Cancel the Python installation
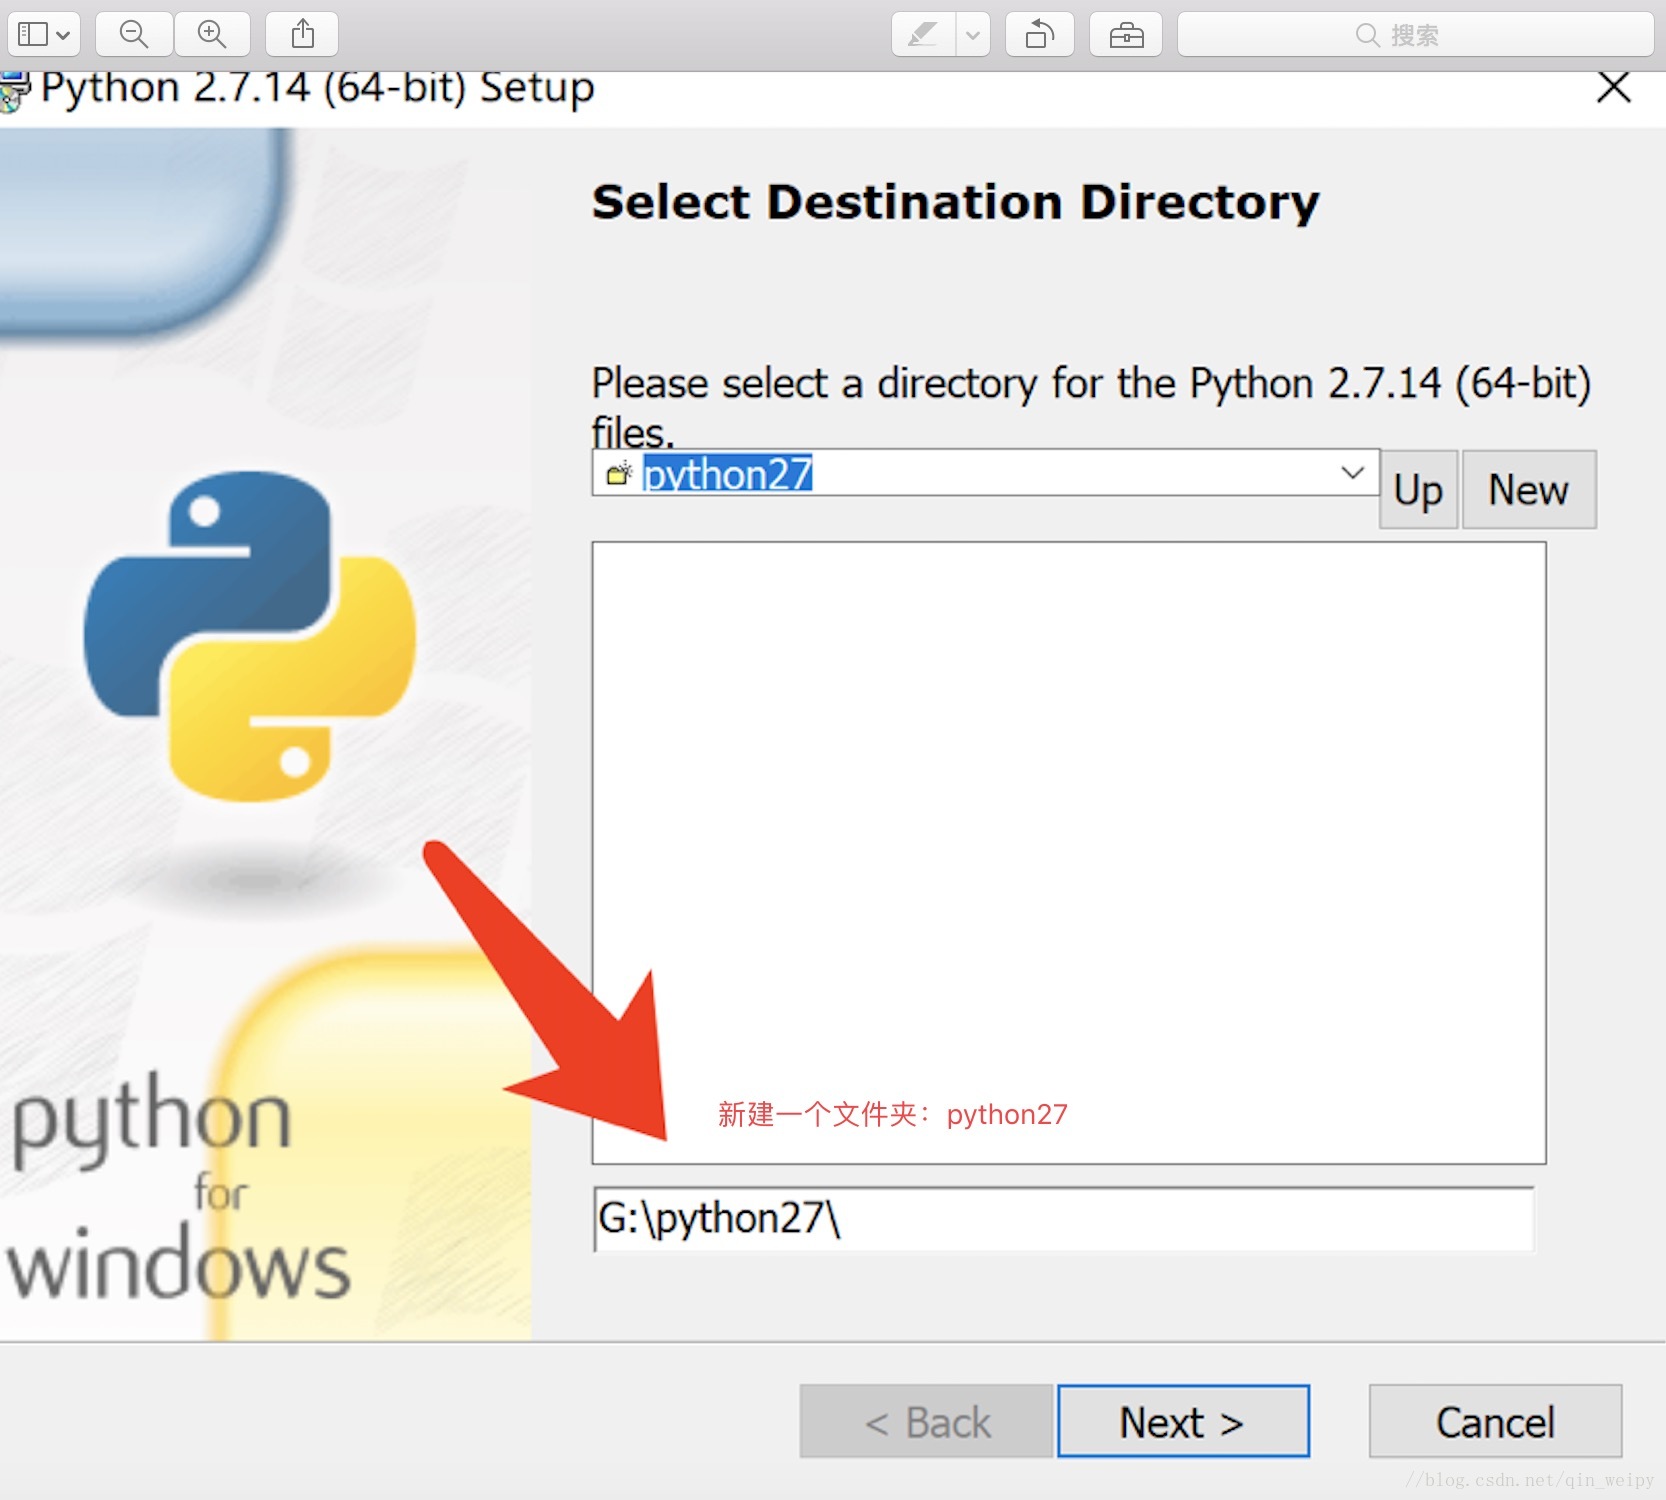Screen dimensions: 1666x1500 pos(1495,1421)
